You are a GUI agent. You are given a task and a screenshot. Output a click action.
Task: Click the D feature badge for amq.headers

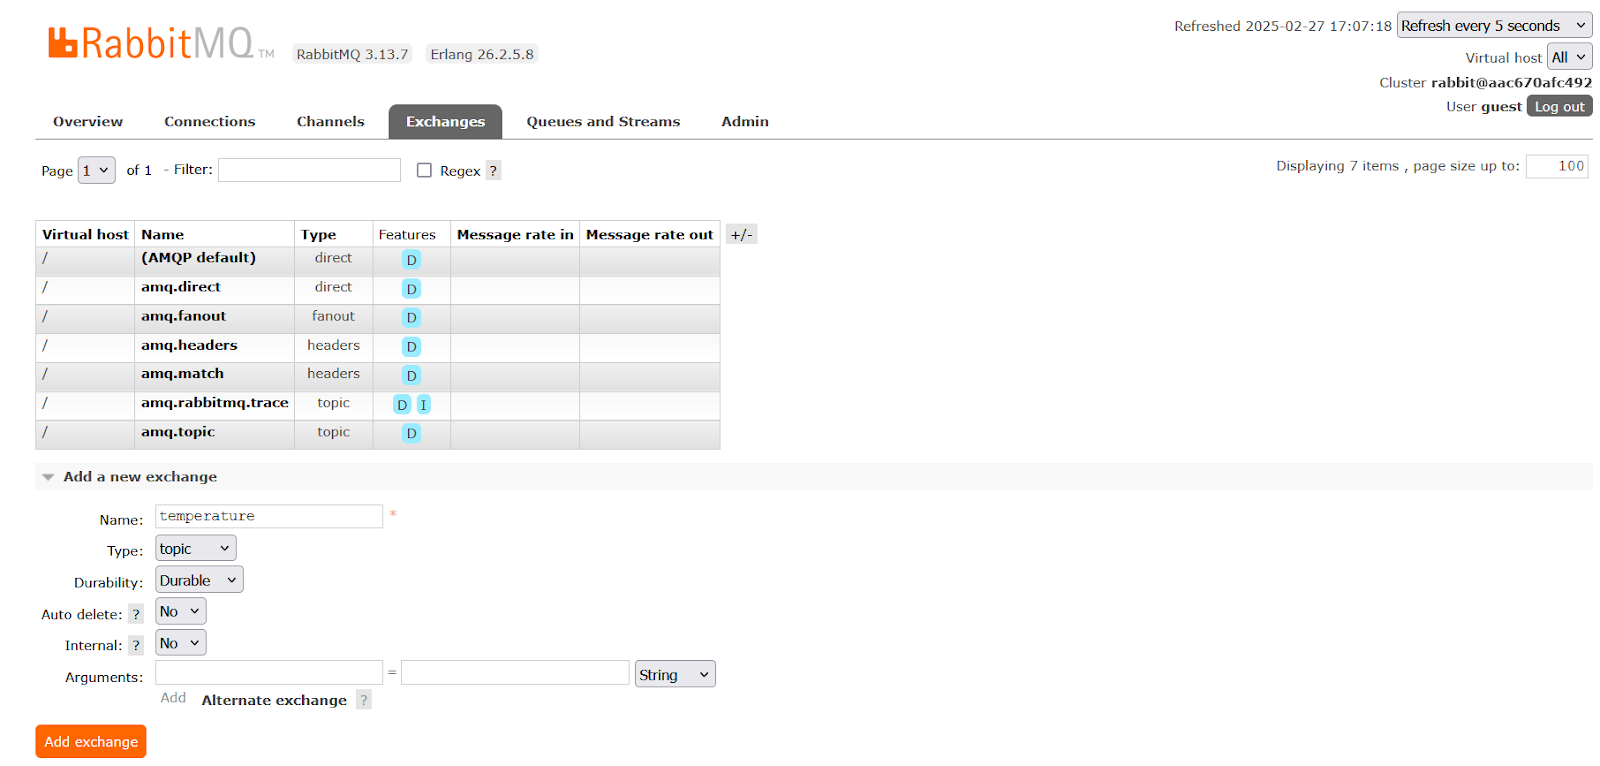411,347
